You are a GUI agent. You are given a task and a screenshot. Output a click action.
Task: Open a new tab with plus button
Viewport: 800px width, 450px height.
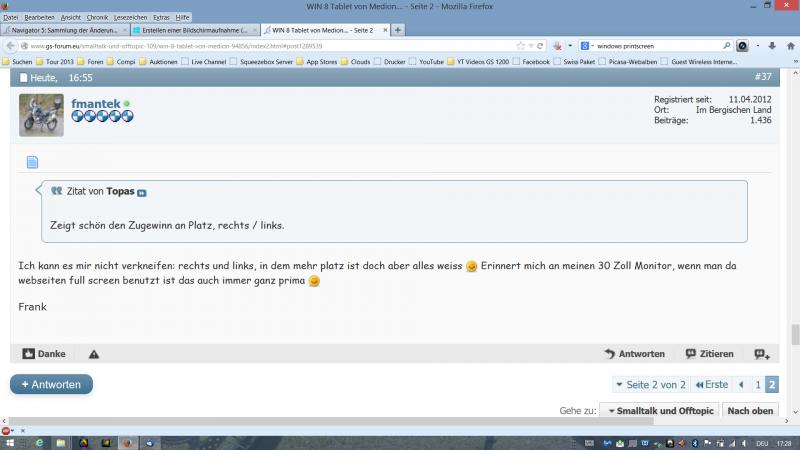[x=399, y=30]
